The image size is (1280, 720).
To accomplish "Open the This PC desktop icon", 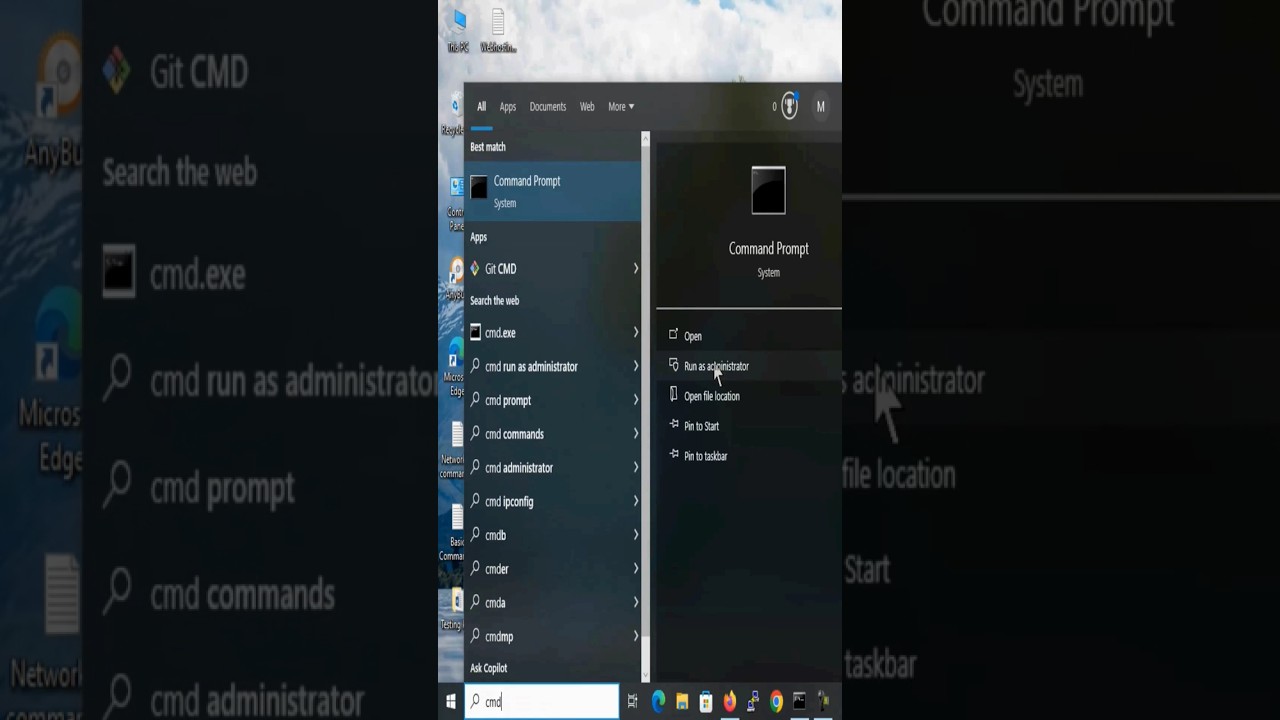I will 459,31.
